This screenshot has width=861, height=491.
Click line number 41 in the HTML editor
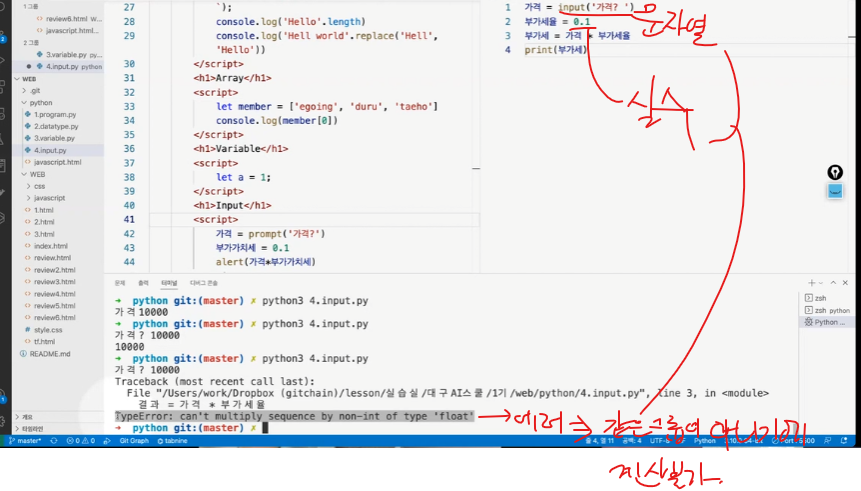(x=129, y=220)
